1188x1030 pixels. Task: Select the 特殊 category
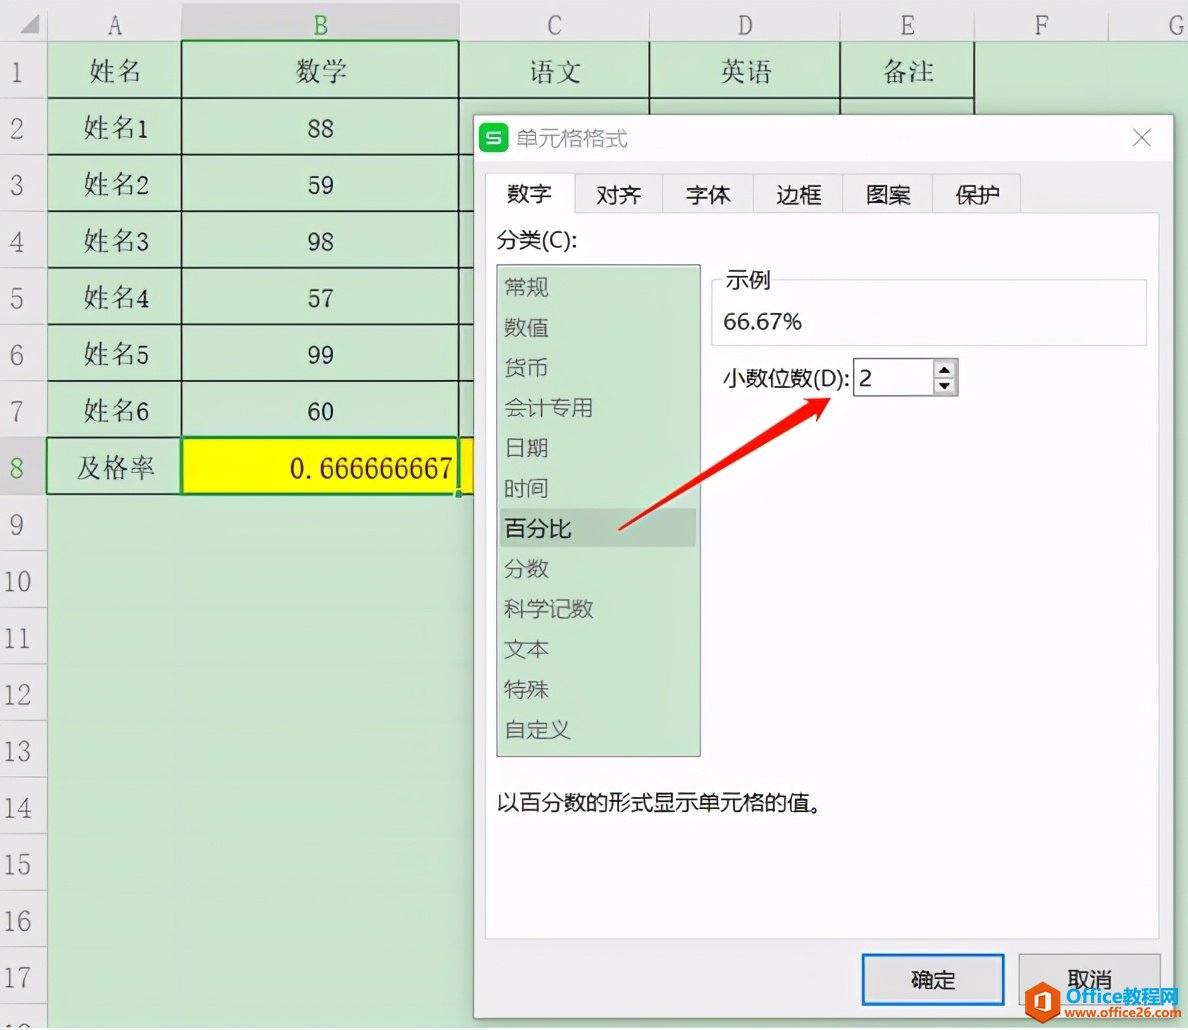pos(598,690)
